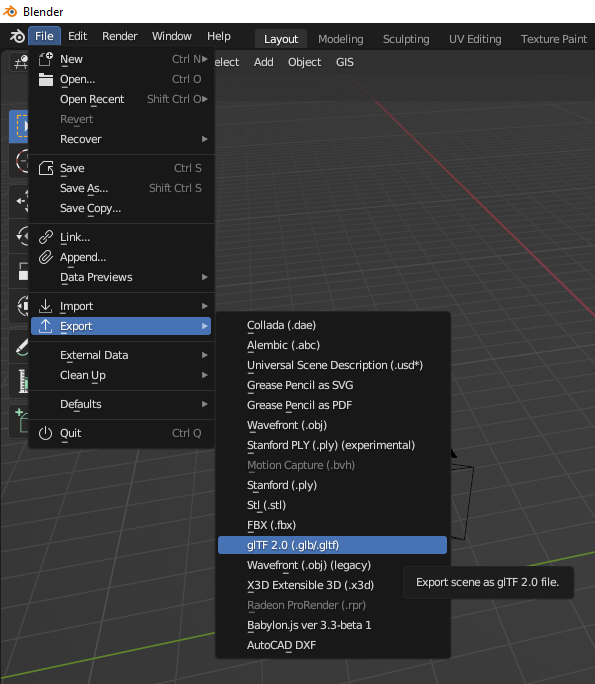Export Grease Pencil as SVG
The width and height of the screenshot is (595, 684).
click(332, 385)
